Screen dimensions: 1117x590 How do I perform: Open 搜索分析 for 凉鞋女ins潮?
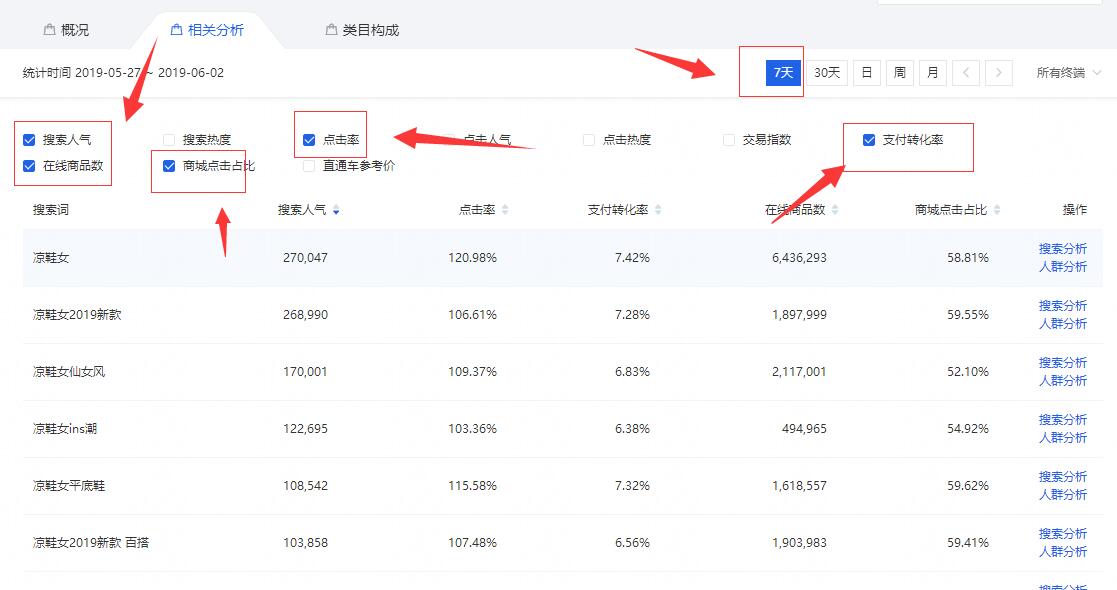tap(1063, 420)
